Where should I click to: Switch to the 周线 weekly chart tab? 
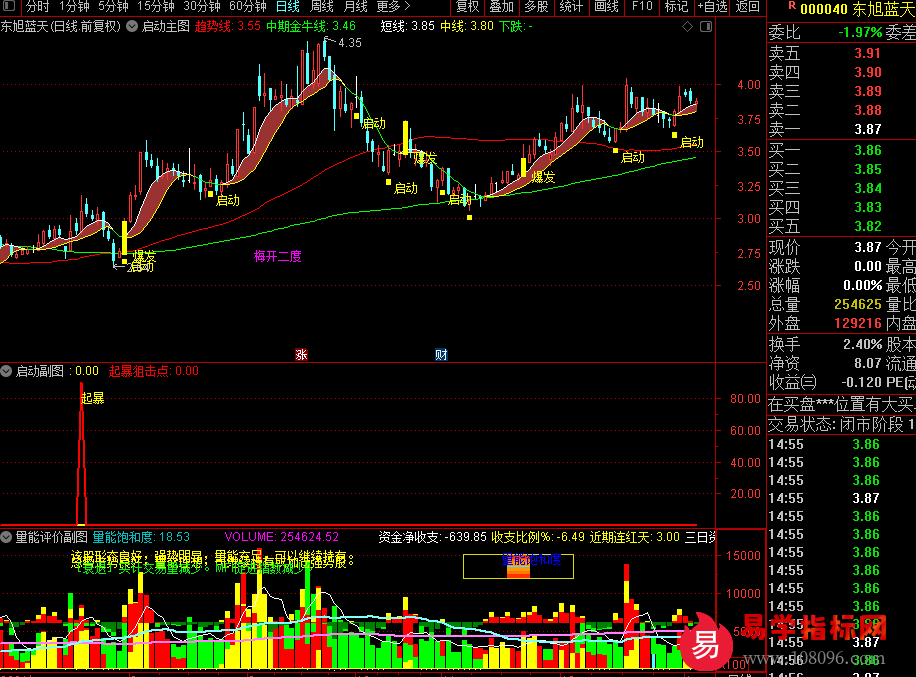(x=321, y=7)
